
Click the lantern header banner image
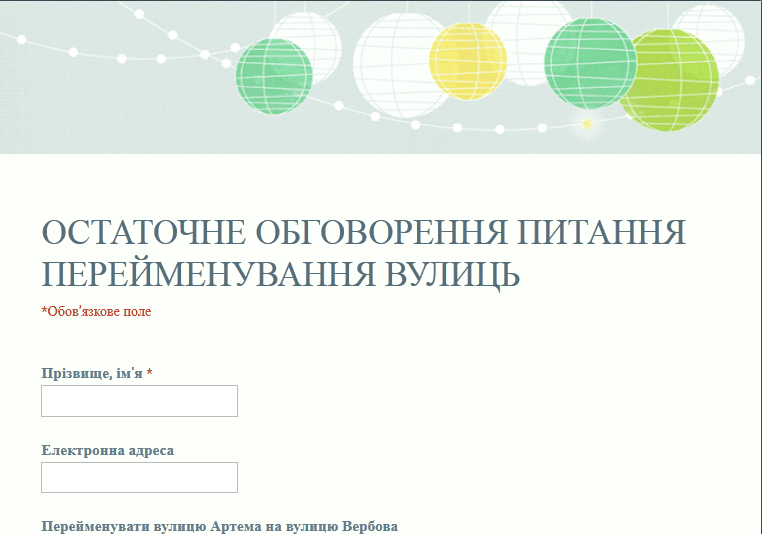(381, 77)
